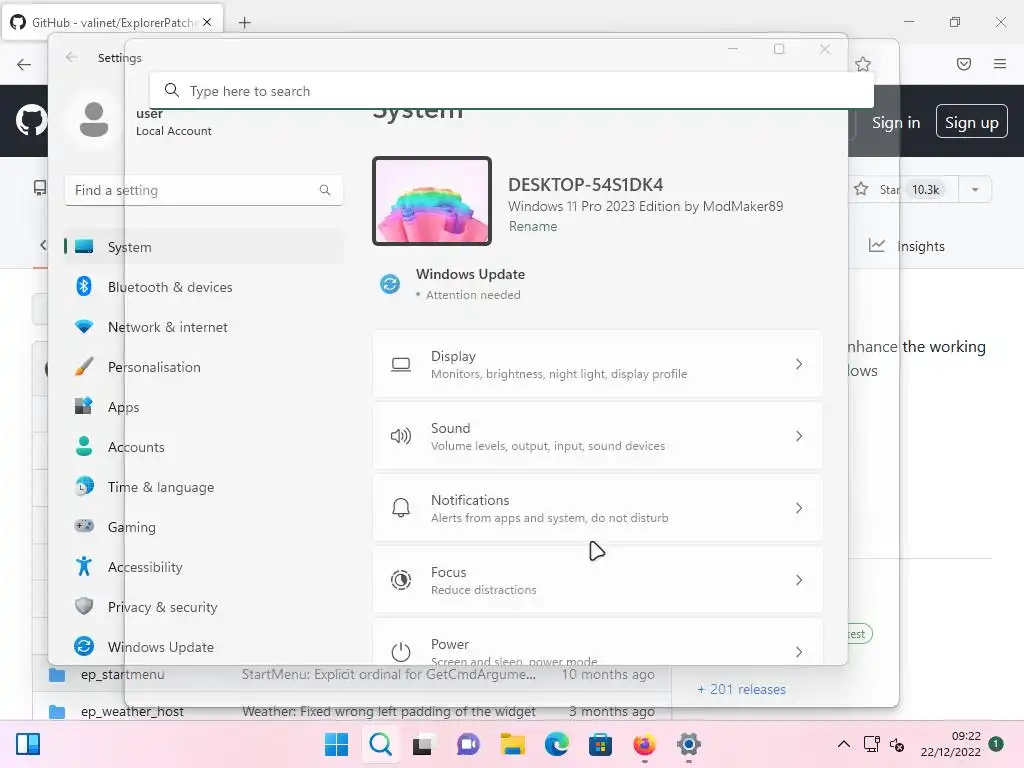
Task: Open widgets panel on taskbar
Action: tap(28, 744)
